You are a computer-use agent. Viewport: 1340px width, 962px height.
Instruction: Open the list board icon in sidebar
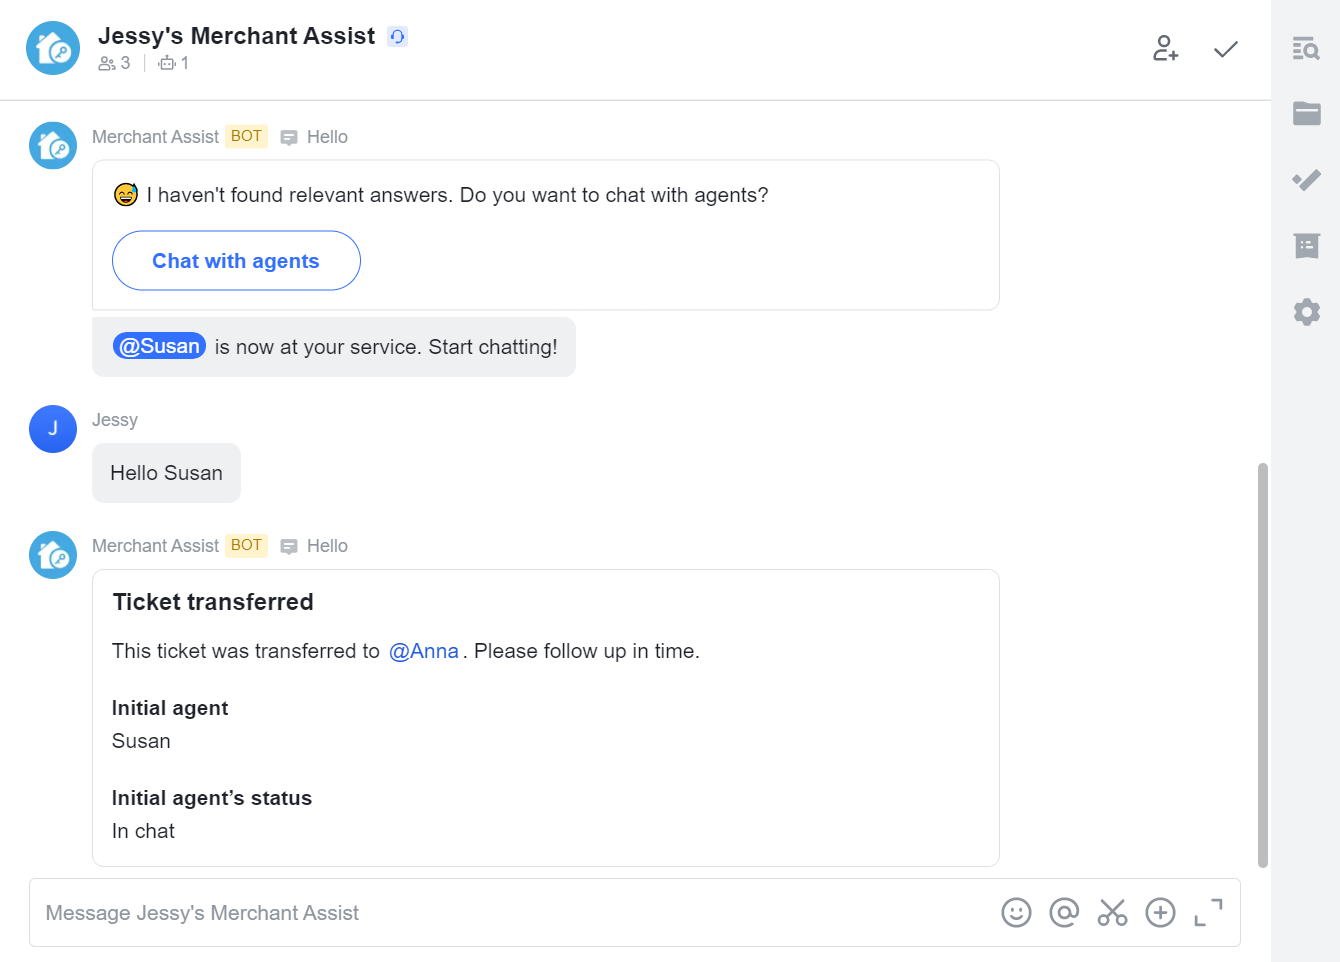[x=1306, y=246]
